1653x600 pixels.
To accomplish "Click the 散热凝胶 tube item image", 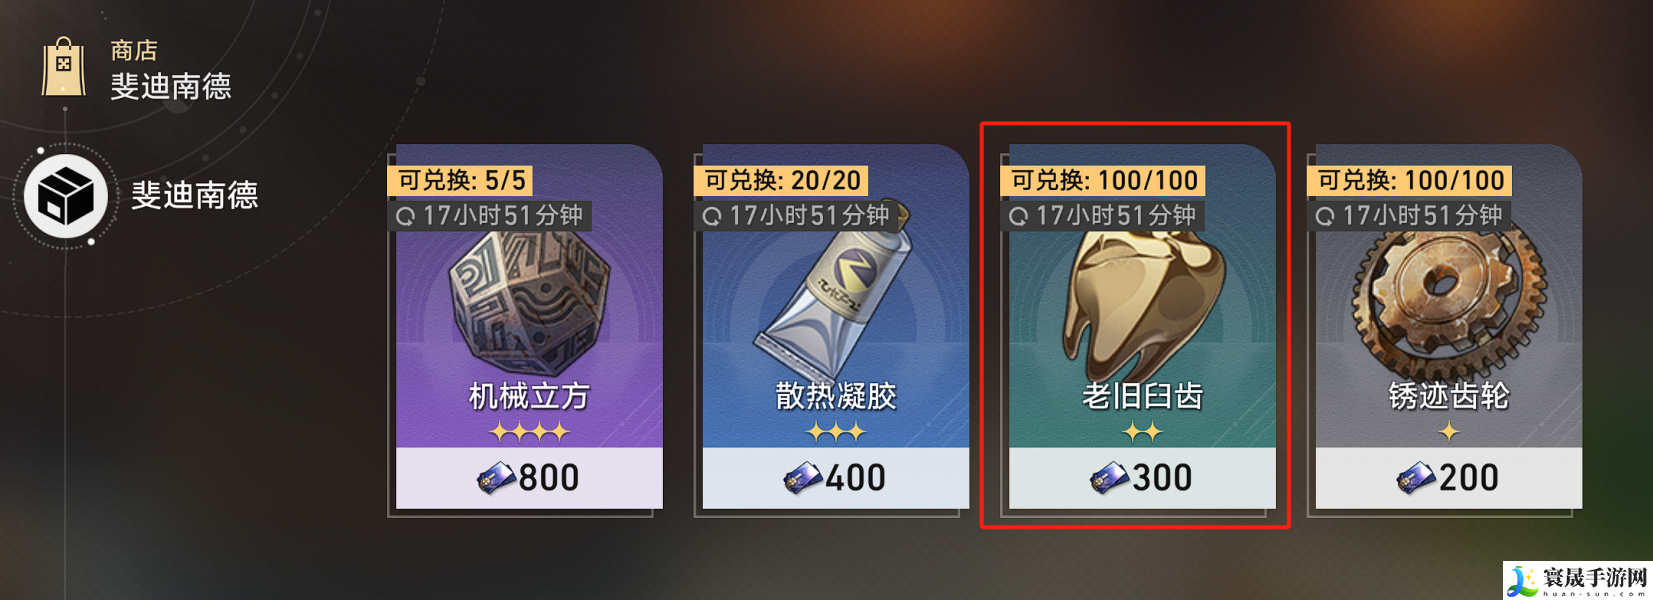I will point(832,288).
